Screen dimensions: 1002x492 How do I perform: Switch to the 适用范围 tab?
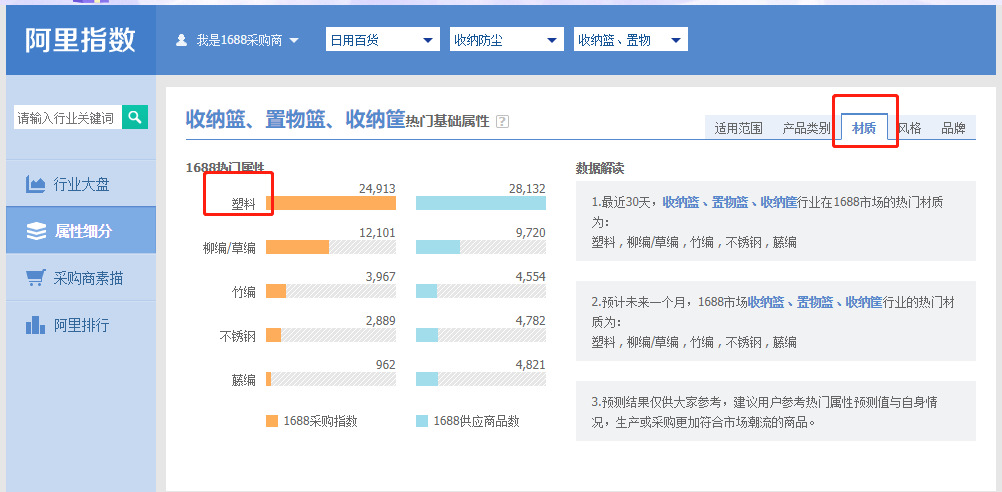pyautogui.click(x=738, y=128)
